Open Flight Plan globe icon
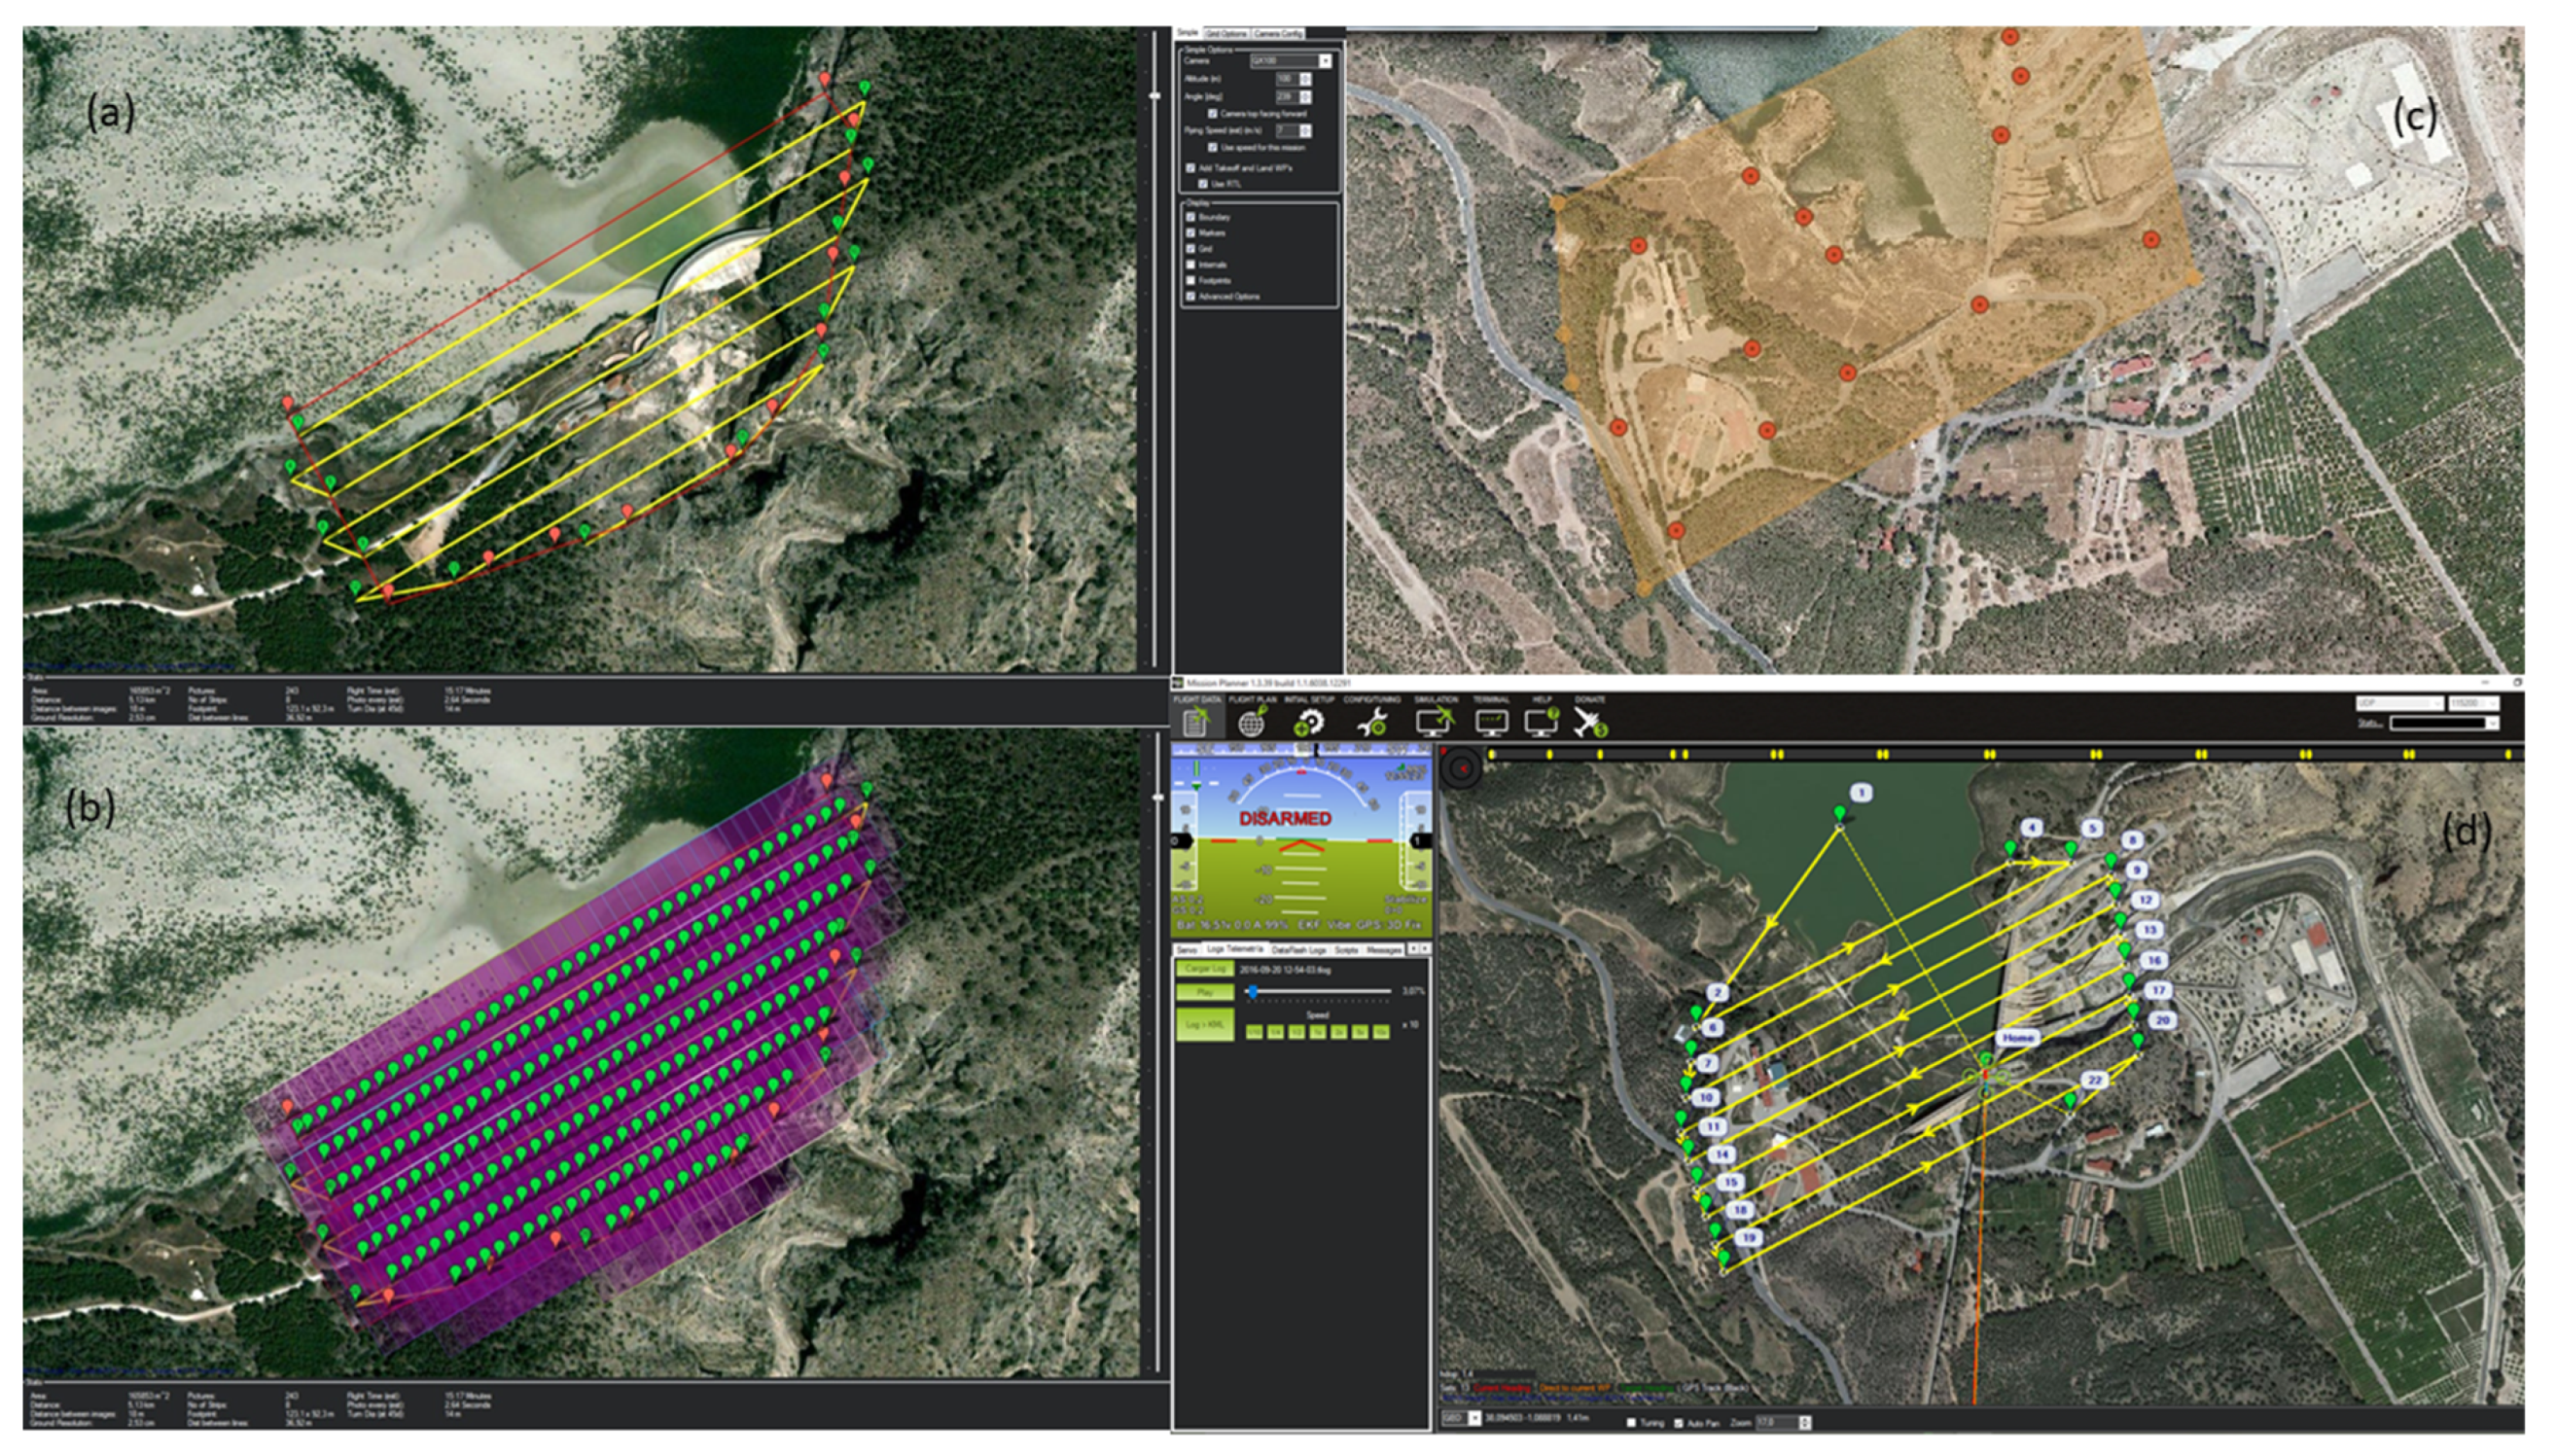 tap(1251, 722)
